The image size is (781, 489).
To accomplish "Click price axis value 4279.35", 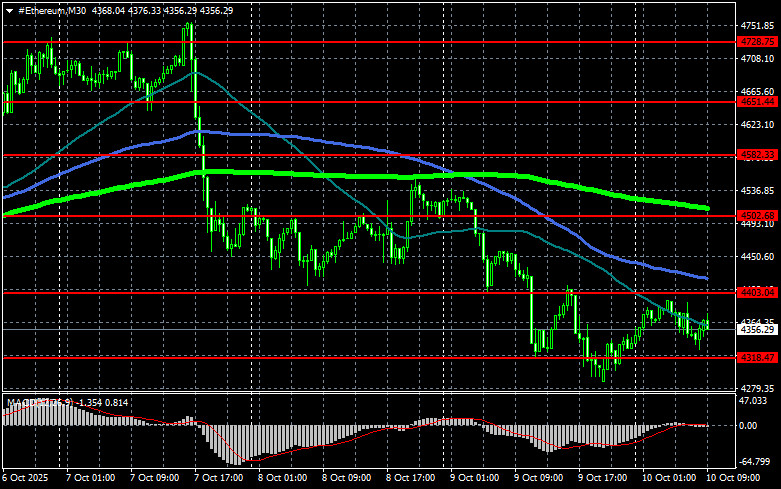I will (x=757, y=388).
